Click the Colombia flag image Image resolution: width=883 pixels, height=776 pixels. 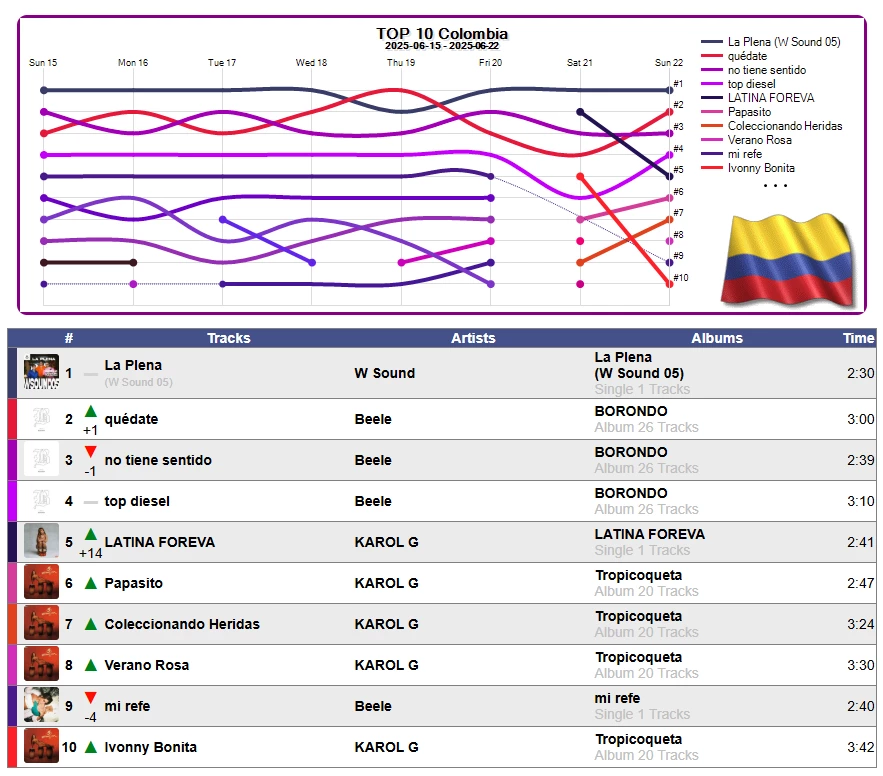point(790,261)
